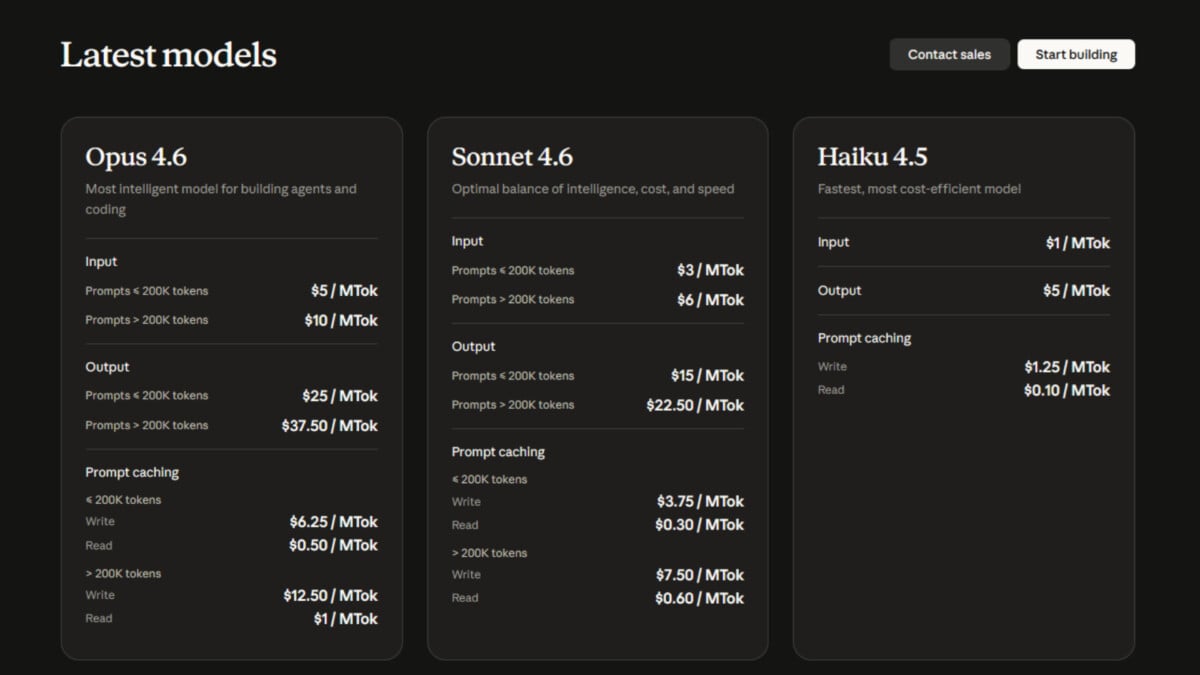Click the Output label in the Haiku 4.5 card
The width and height of the screenshot is (1200, 675).
(839, 290)
